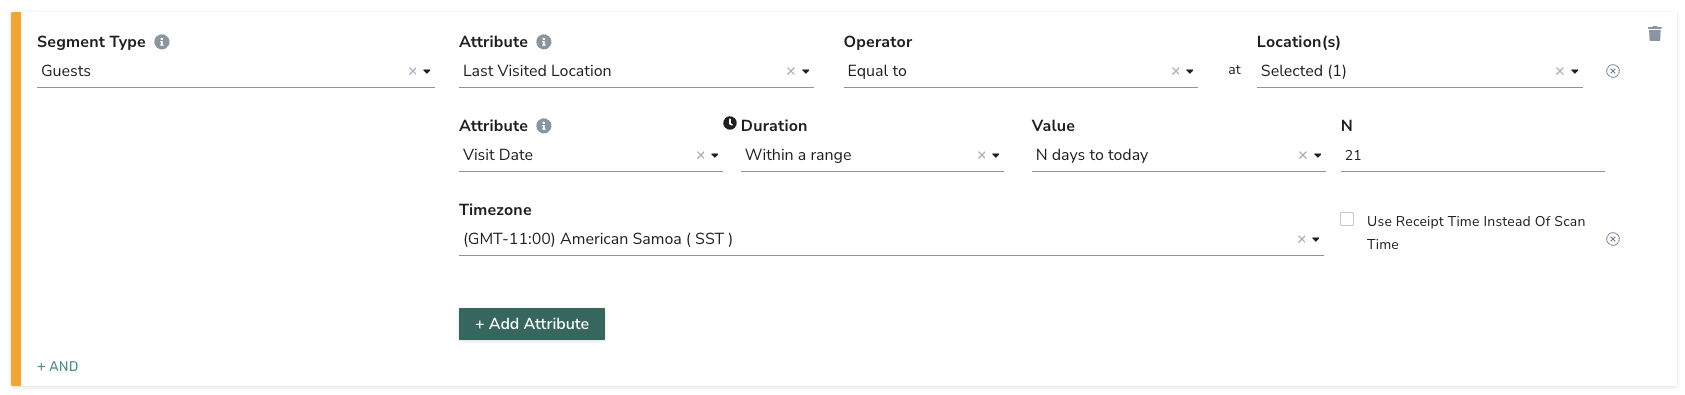Delete the segment with trash icon
The image size is (1685, 395).
click(x=1654, y=34)
